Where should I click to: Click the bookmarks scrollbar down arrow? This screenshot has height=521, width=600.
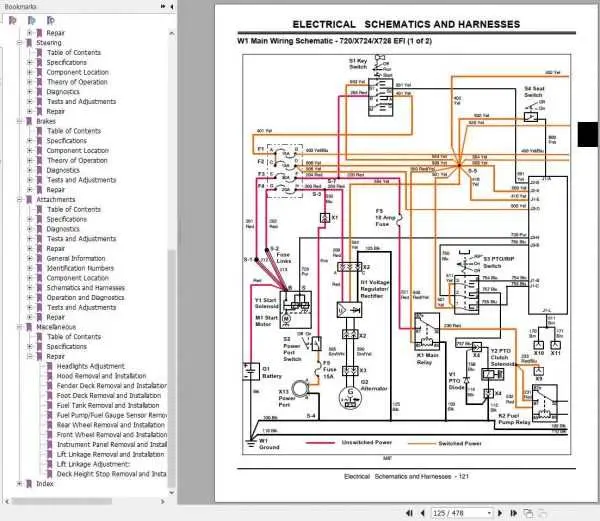tap(172, 493)
